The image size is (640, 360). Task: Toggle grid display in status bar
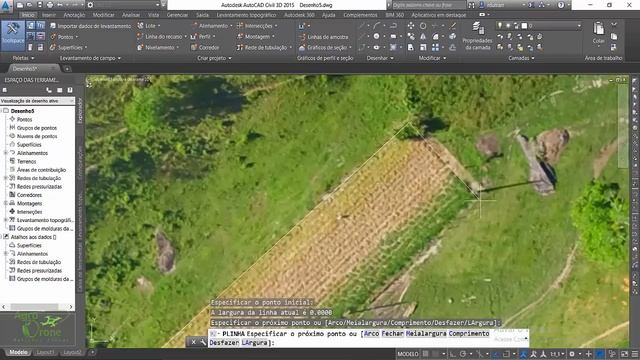(x=426, y=354)
